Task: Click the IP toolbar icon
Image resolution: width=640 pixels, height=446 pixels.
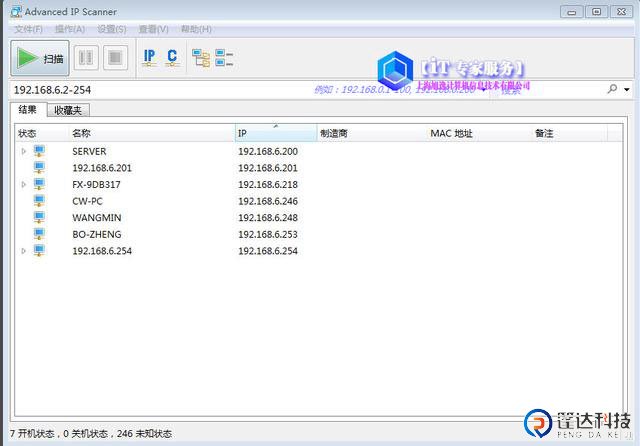Action: [x=149, y=58]
